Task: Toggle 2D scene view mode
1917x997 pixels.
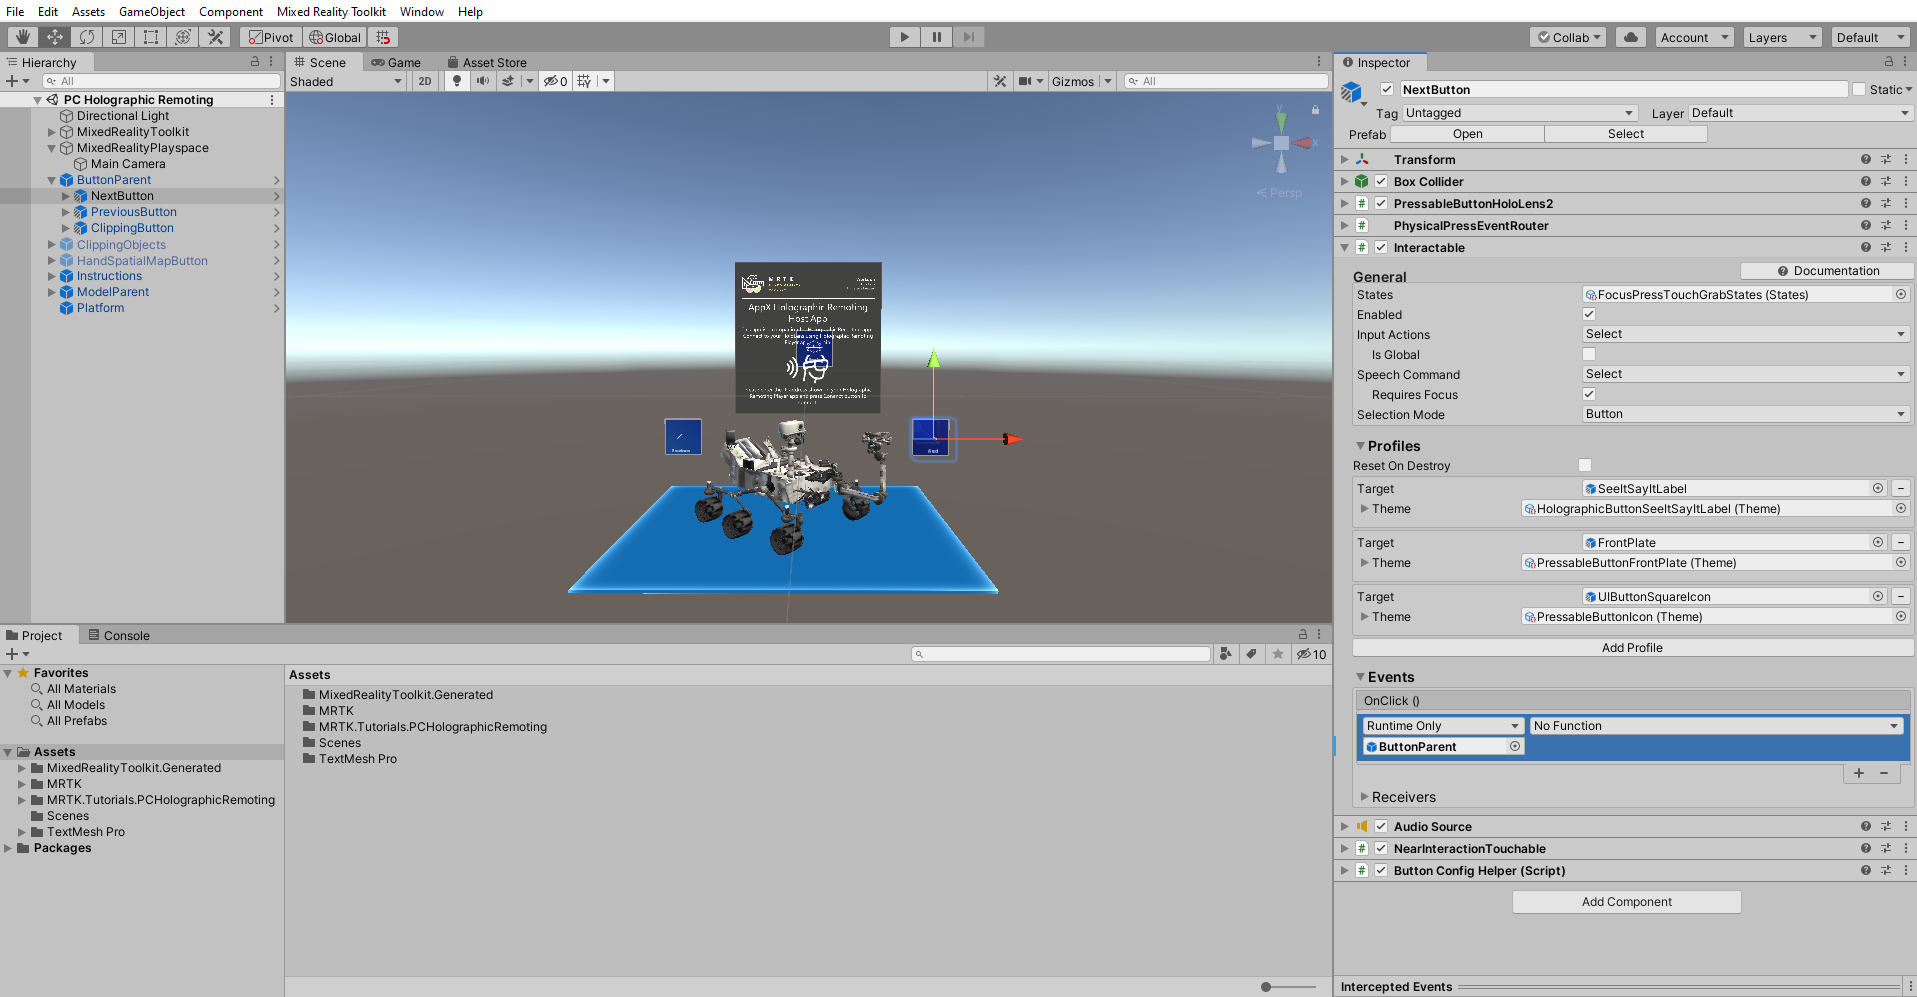Action: pos(425,81)
